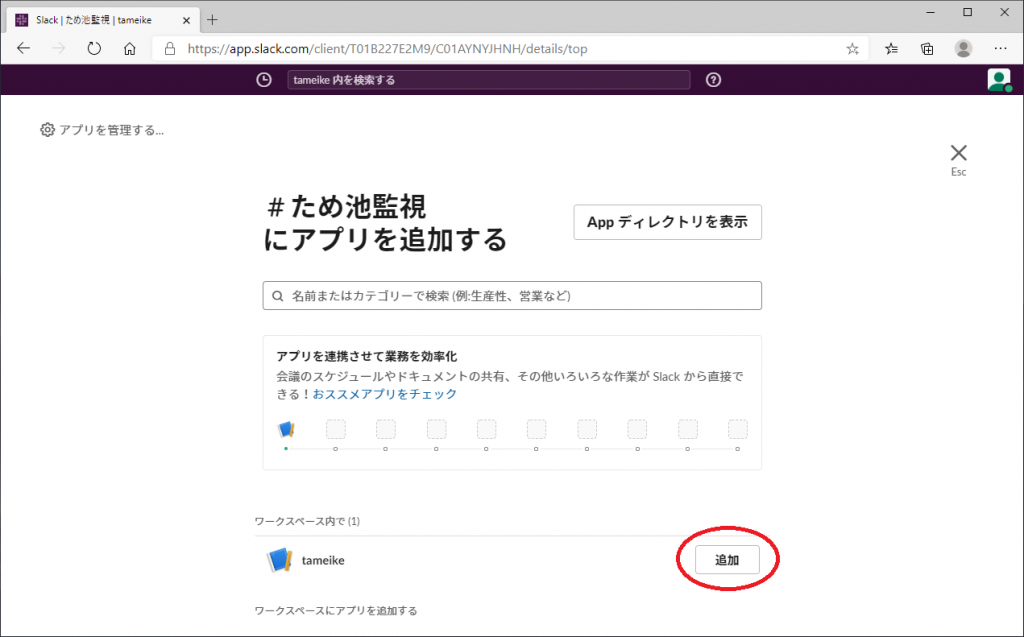This screenshot has width=1024, height=637.
Task: Open browser settings and more menu
Action: tap(1000, 48)
